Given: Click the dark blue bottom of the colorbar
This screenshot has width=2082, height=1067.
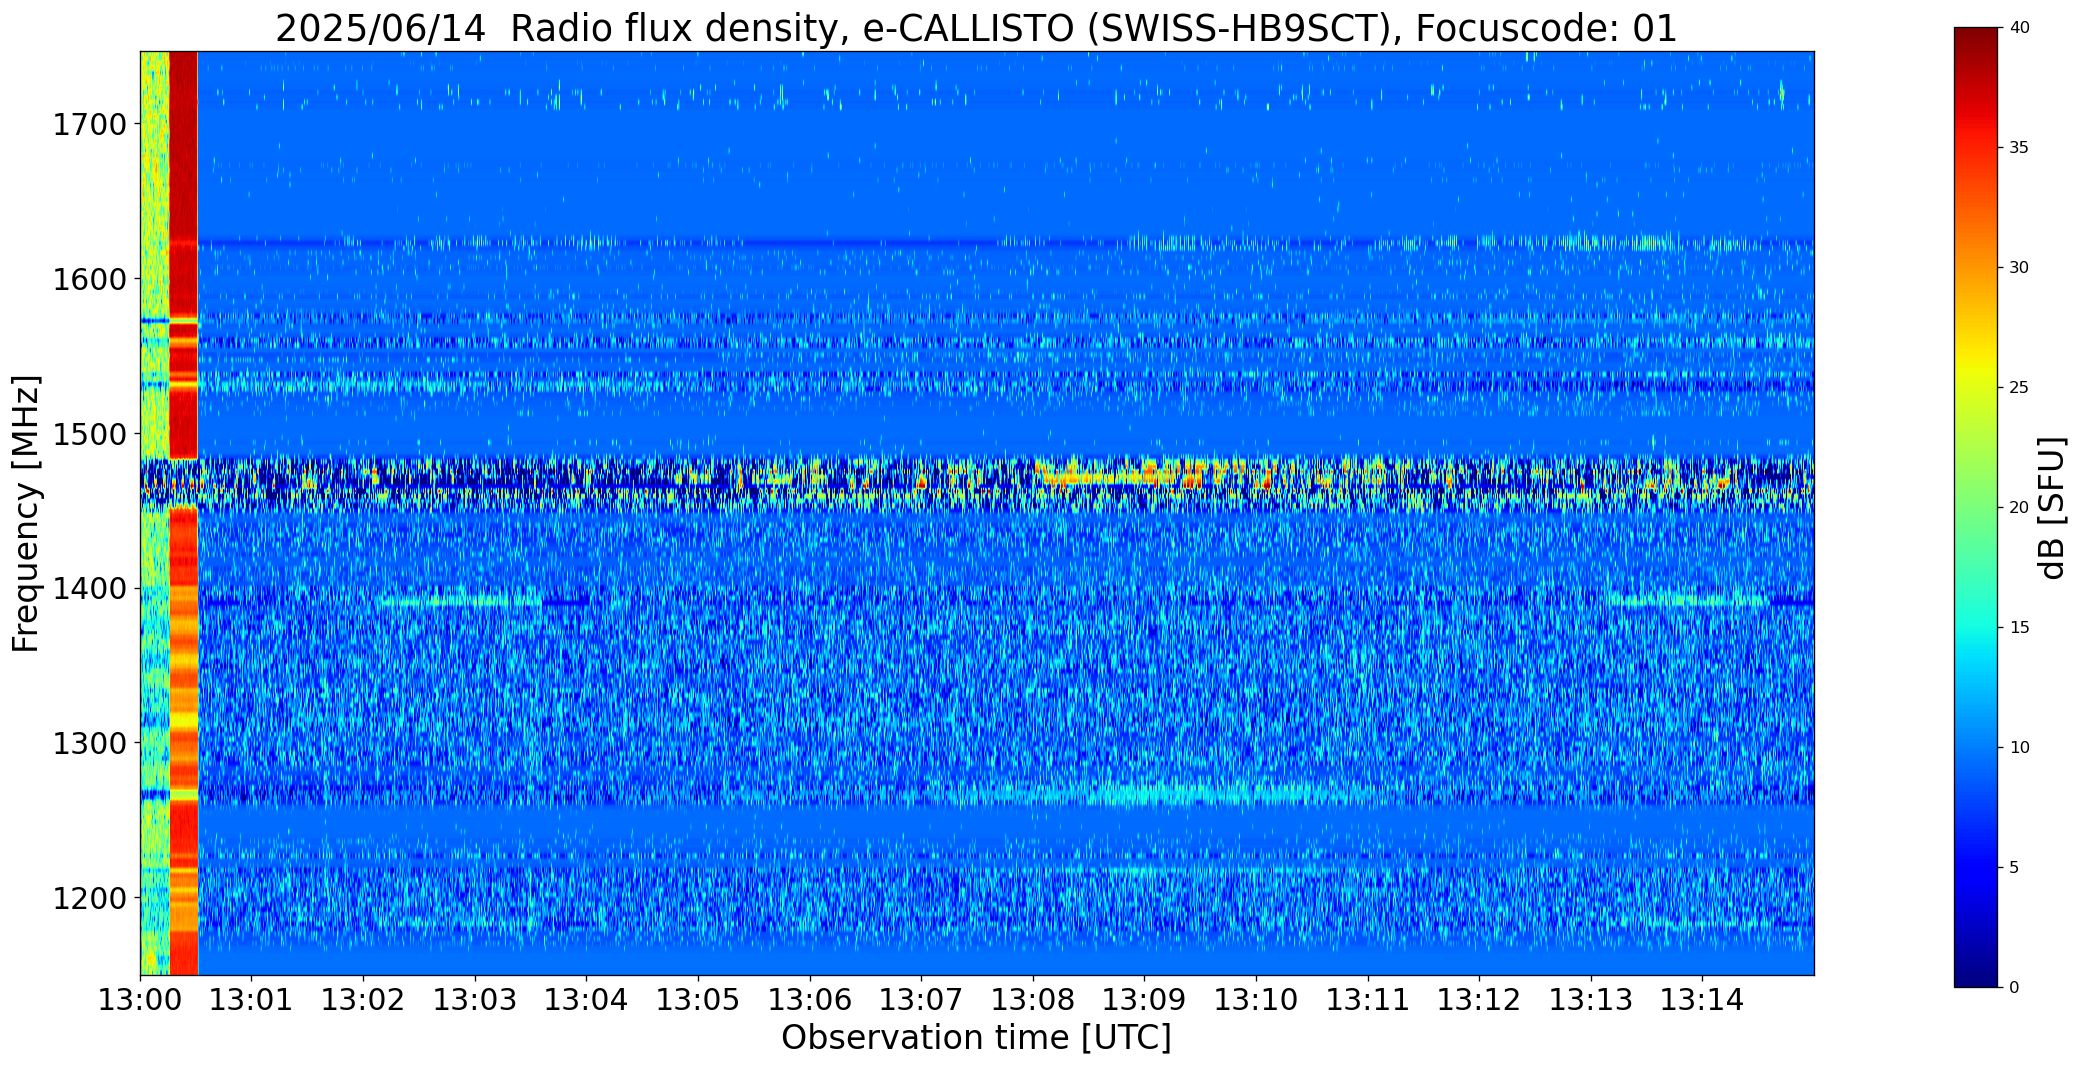Looking at the screenshot, I should click(x=1977, y=968).
